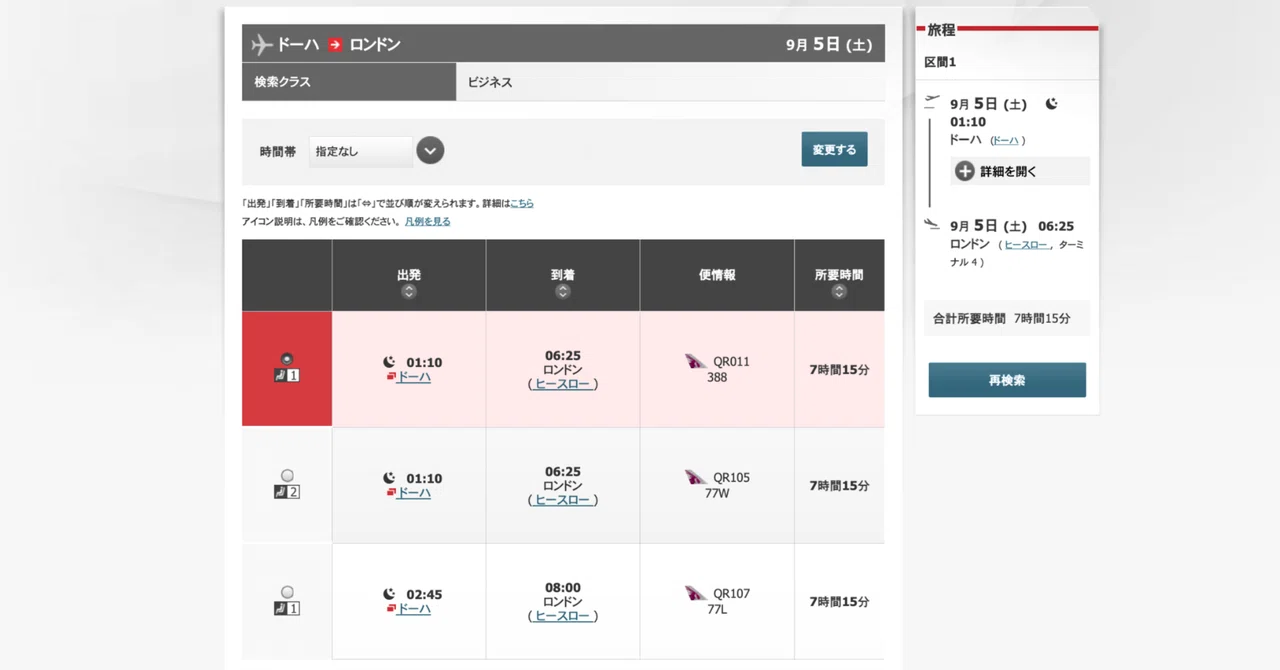1280x670 pixels.
Task: Select the ビジネス class tab
Action: 670,82
